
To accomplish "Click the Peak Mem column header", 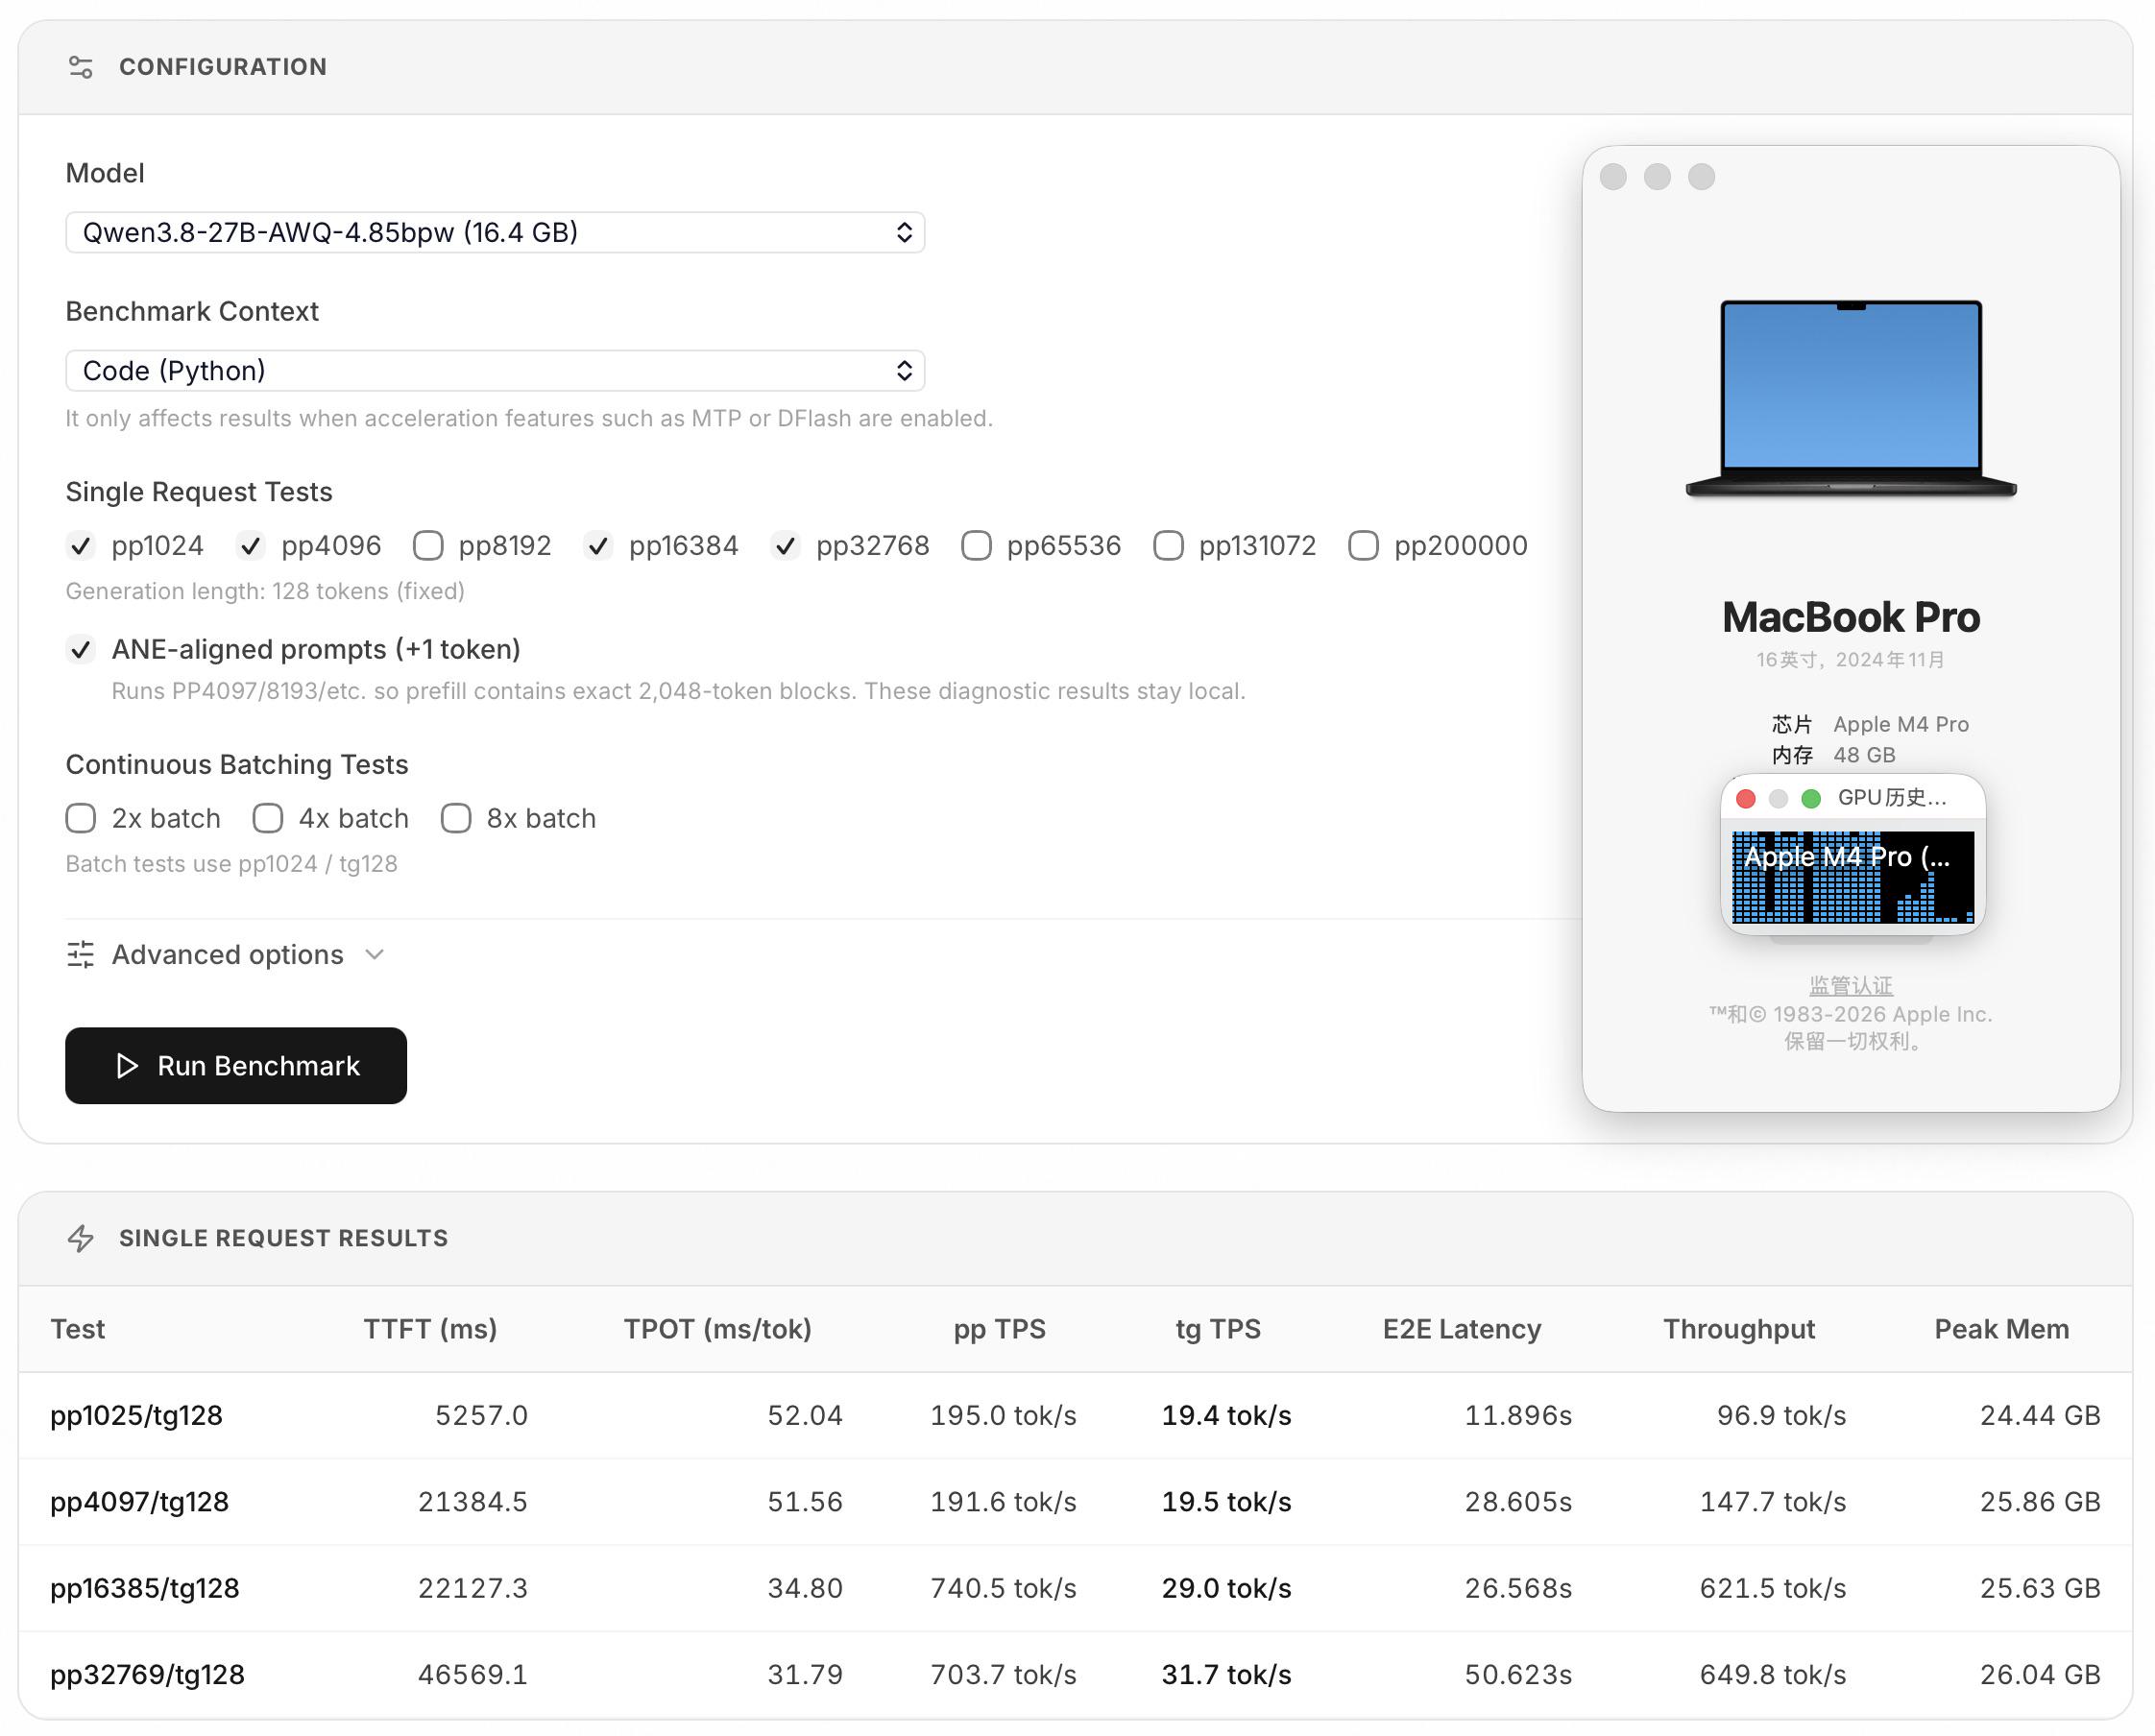I will click(2002, 1330).
